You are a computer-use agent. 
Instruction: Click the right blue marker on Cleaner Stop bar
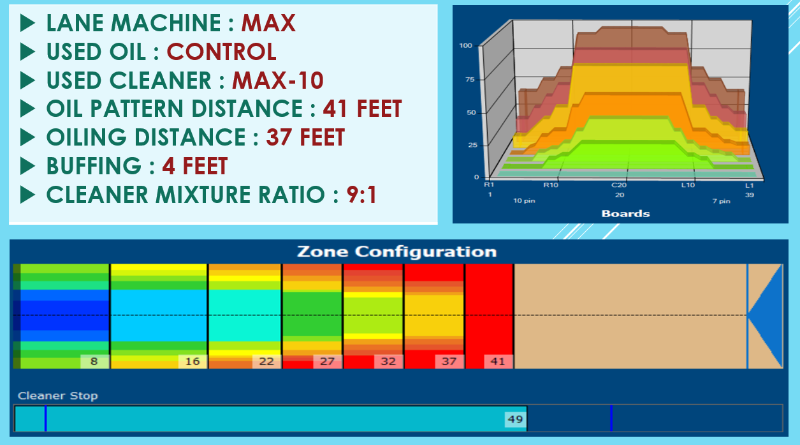point(611,418)
